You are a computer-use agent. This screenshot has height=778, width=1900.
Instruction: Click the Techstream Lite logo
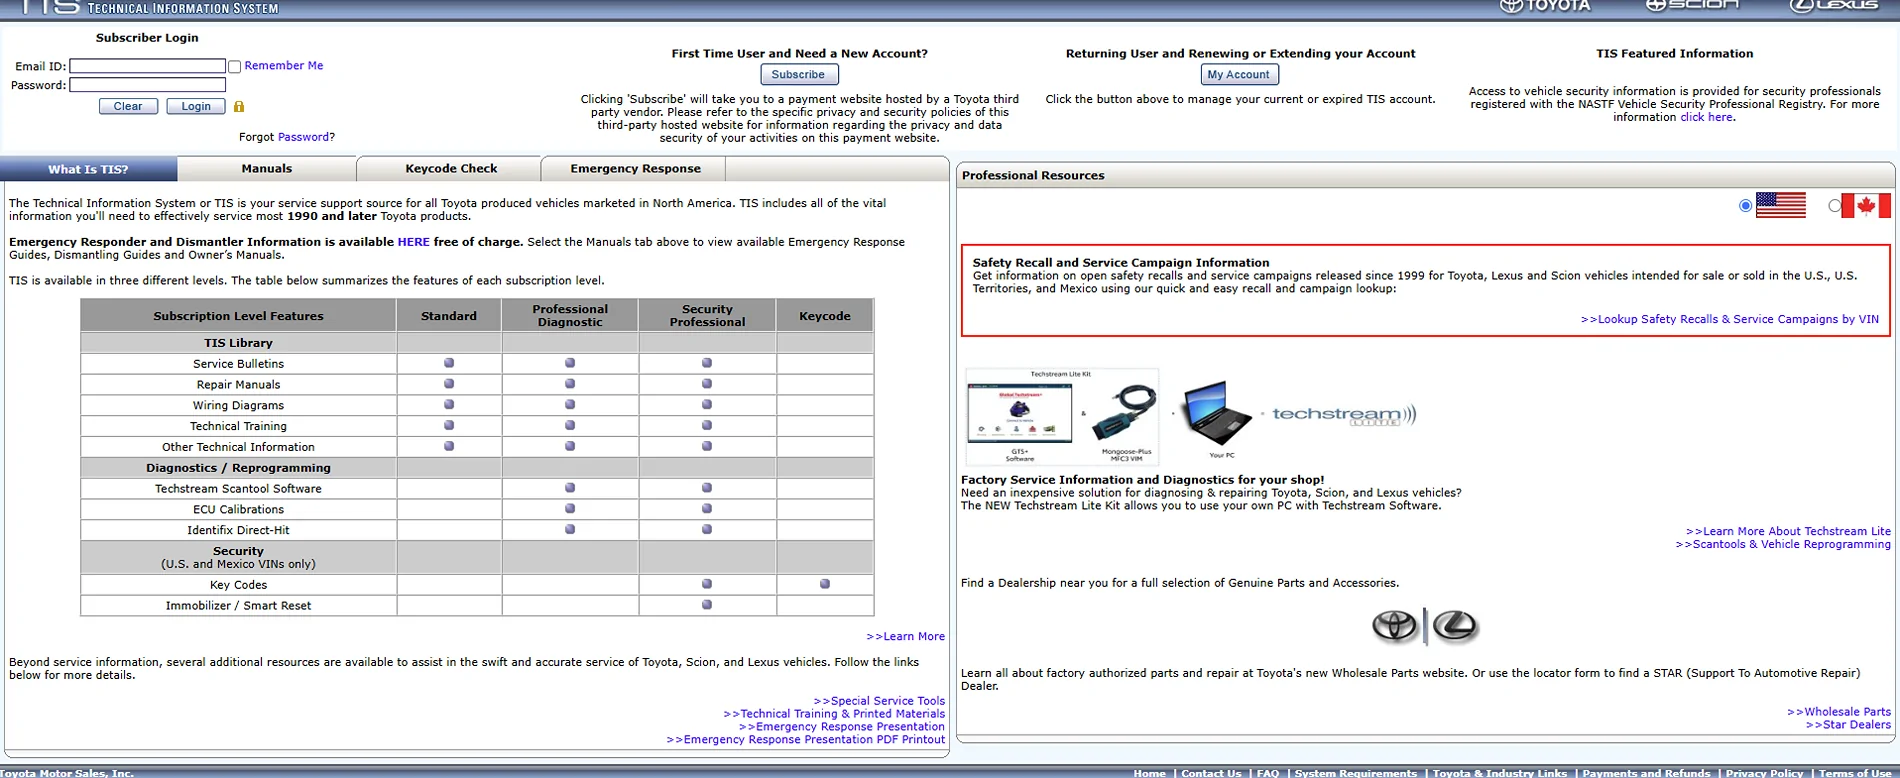[1344, 415]
